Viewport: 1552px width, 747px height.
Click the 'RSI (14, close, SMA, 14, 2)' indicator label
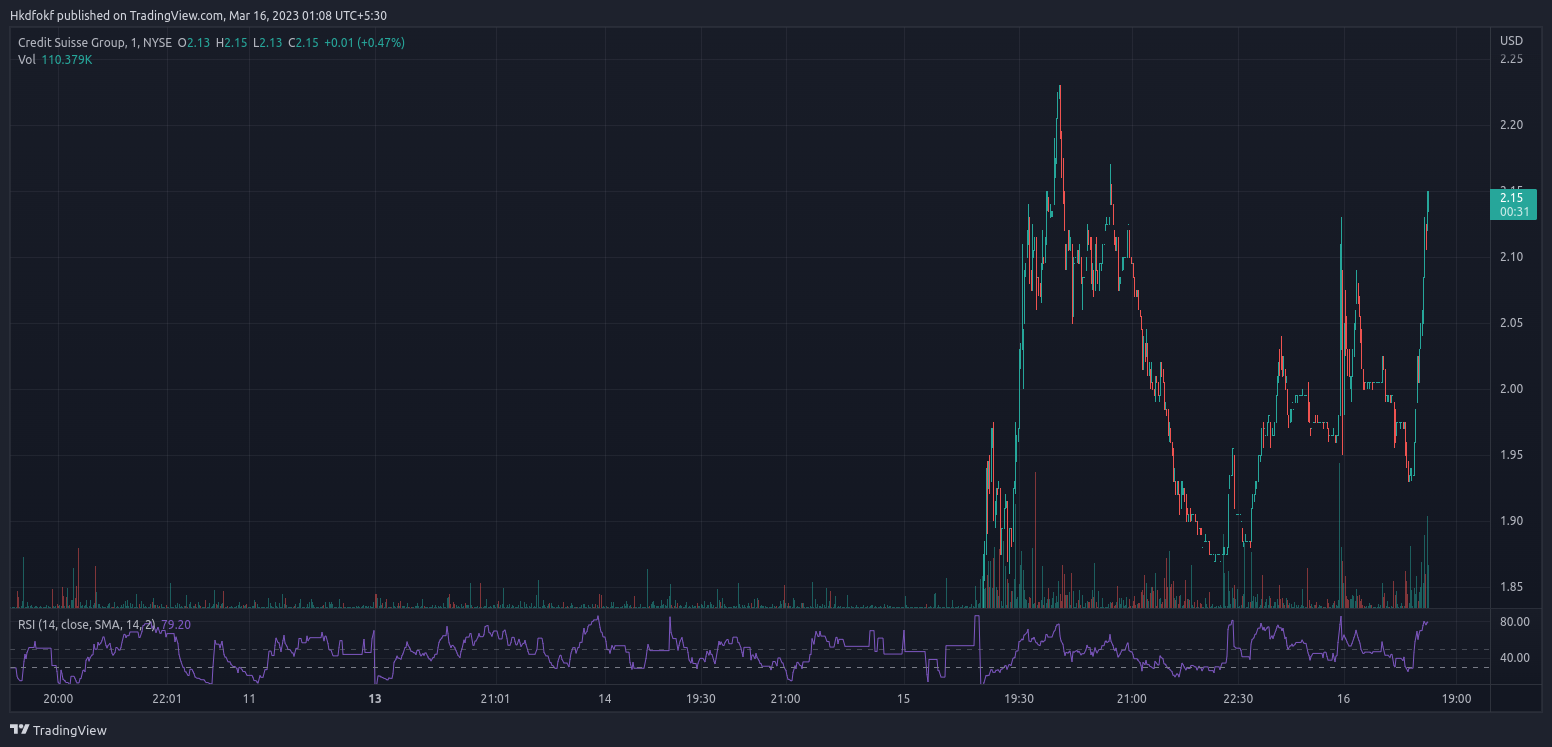point(87,624)
